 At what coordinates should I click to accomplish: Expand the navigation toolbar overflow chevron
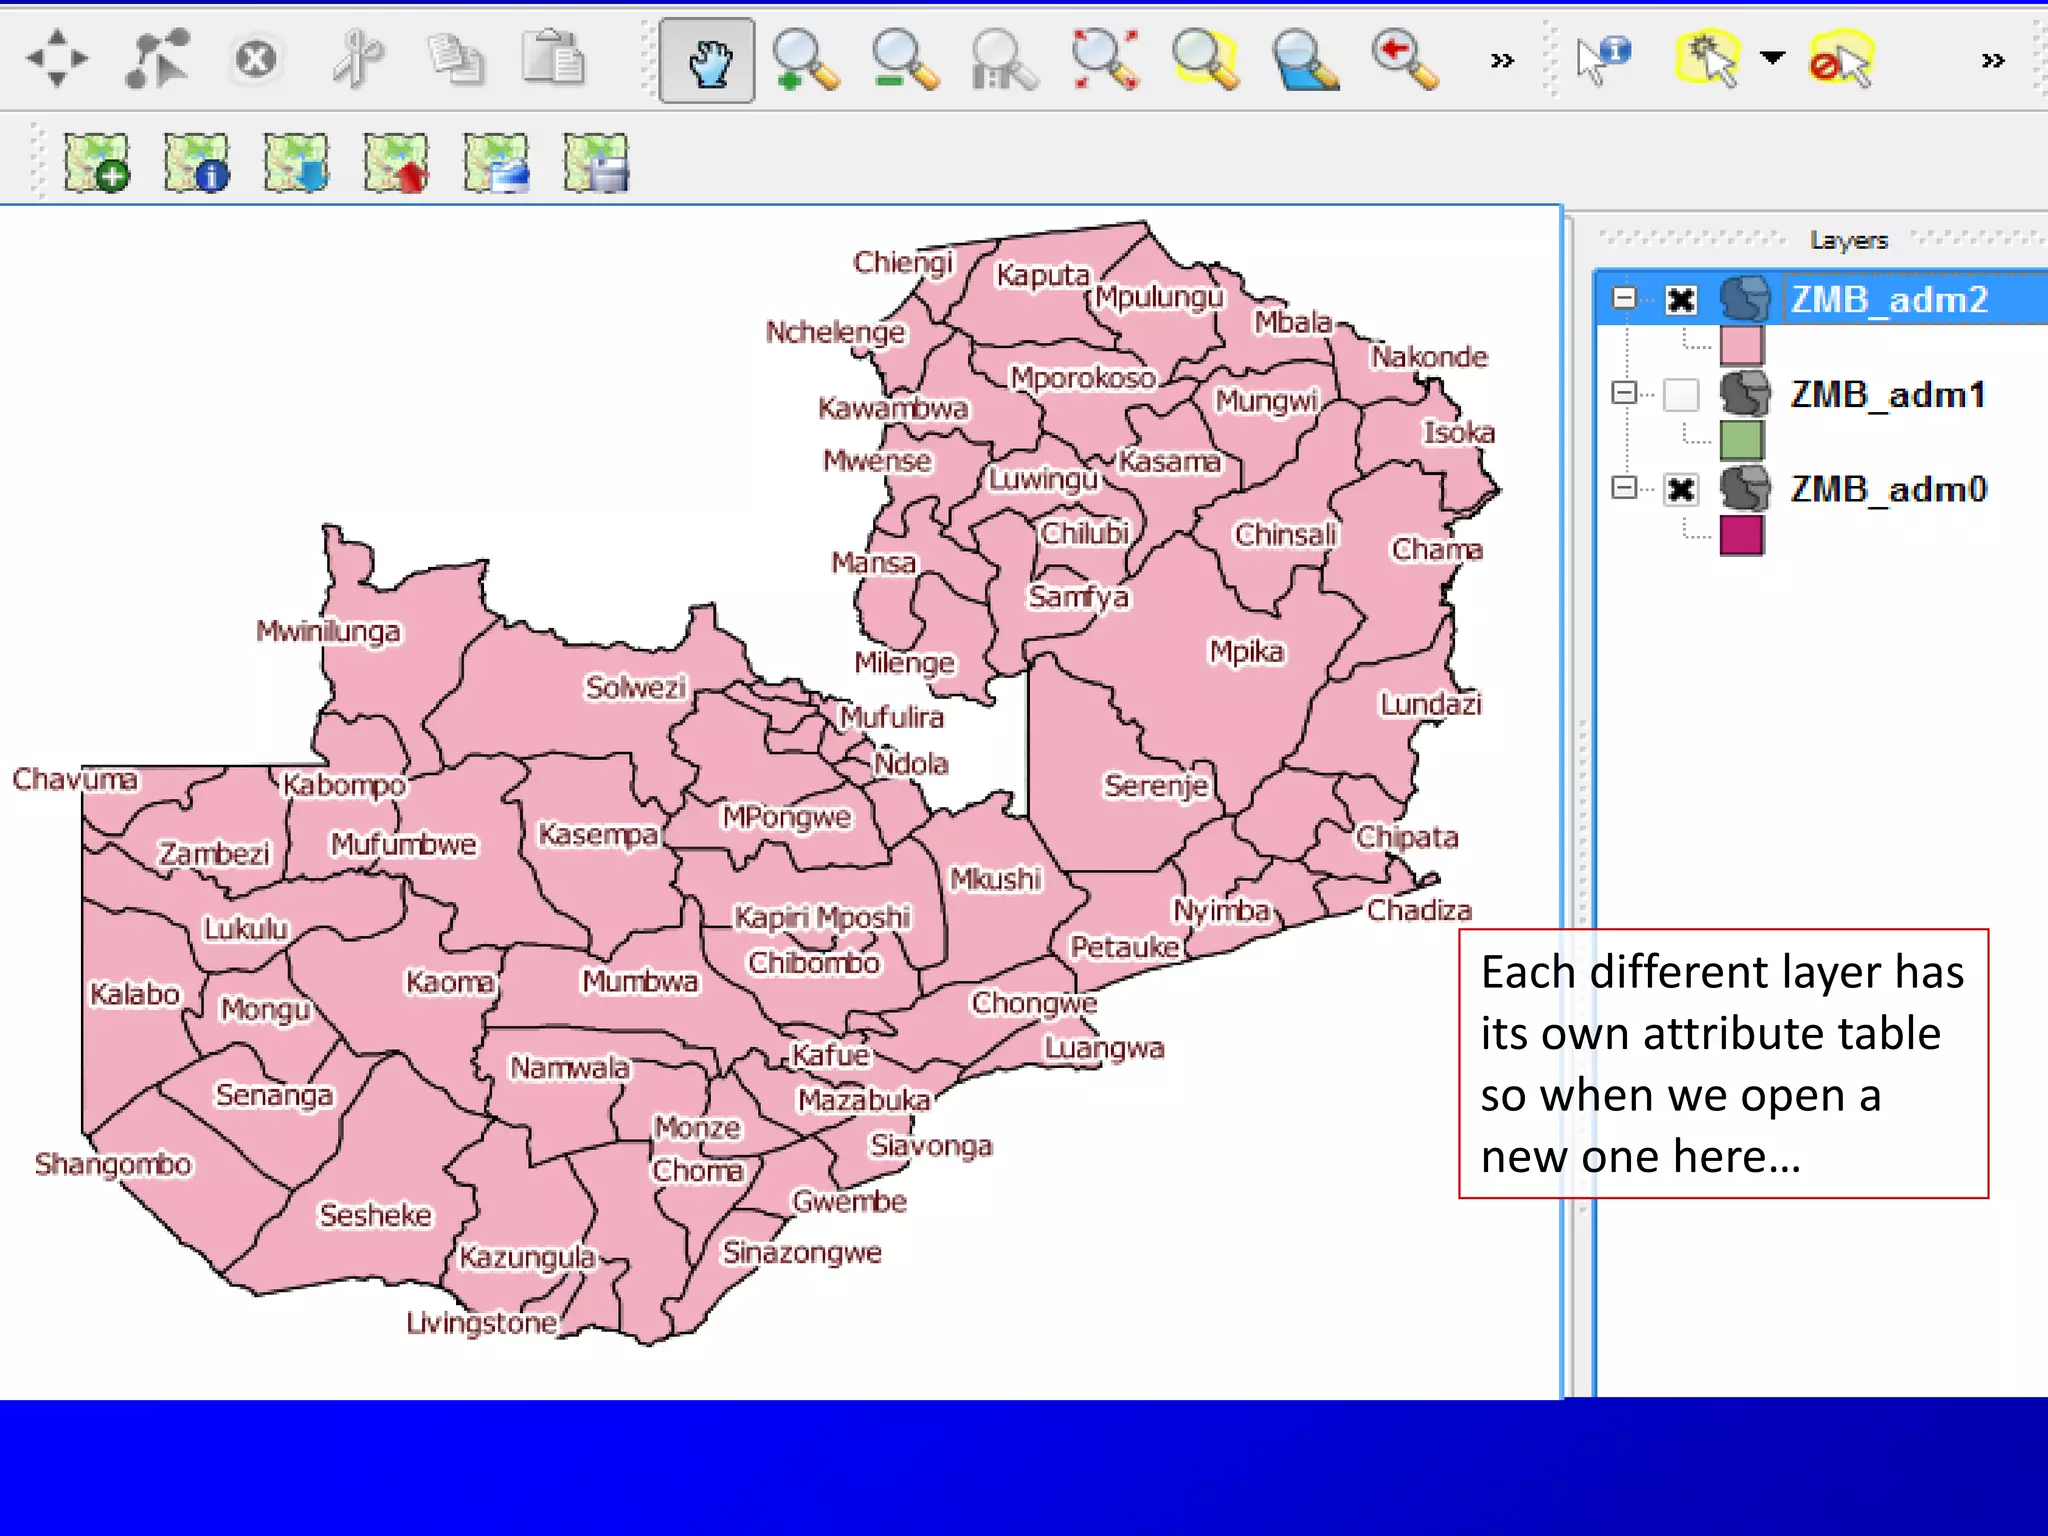(x=1501, y=61)
